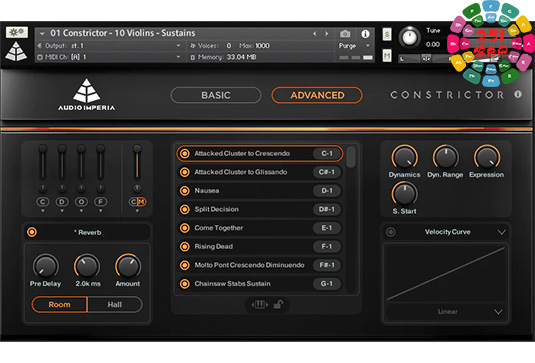Click pan knob under C fader
The image size is (535, 363).
pos(43,188)
